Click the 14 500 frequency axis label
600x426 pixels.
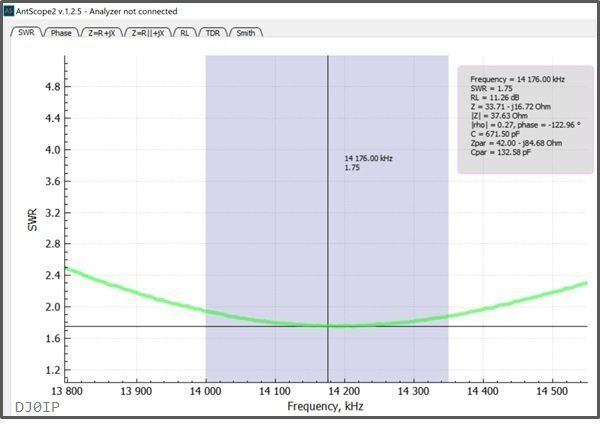coord(552,391)
